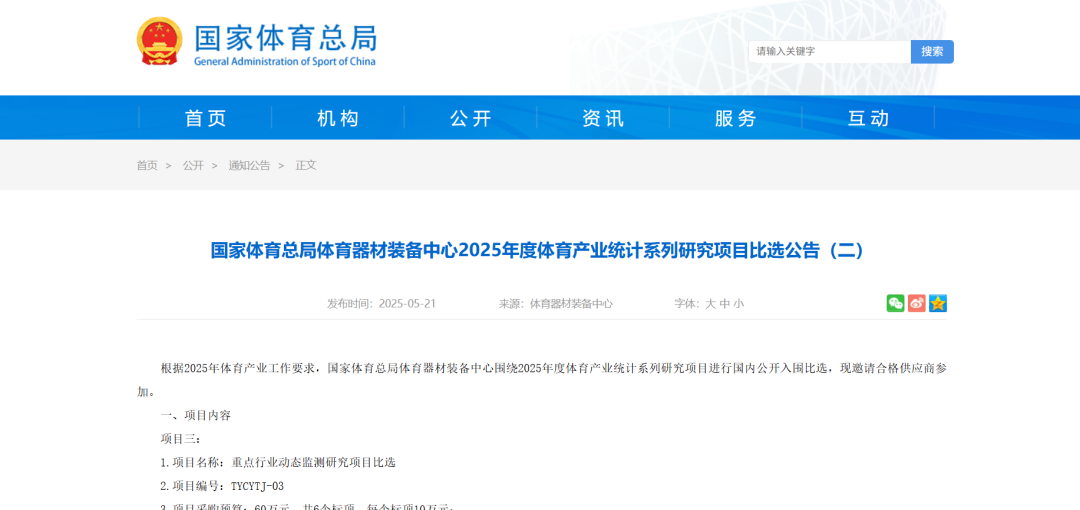Screen dimensions: 1080x510
Task: Go to 公开 in breadcrumb
Action: pyautogui.click(x=193, y=165)
